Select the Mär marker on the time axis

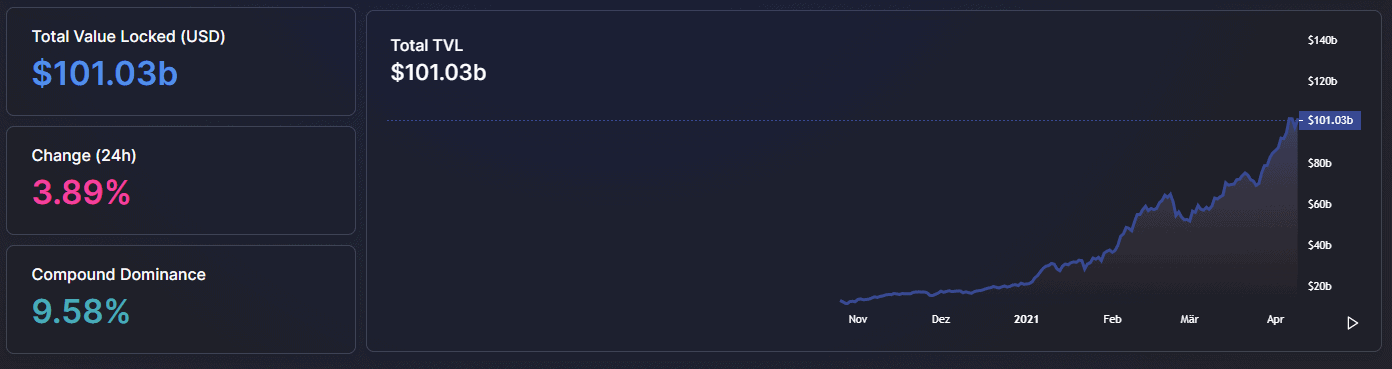1189,320
